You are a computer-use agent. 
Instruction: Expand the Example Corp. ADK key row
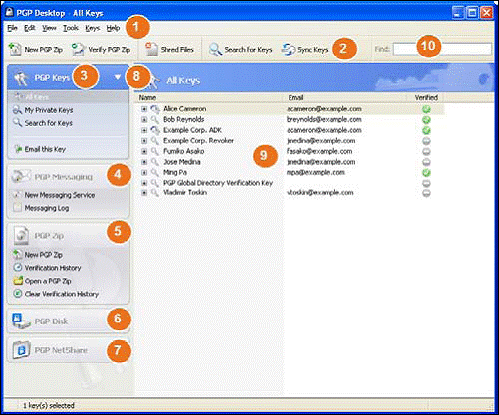coord(144,130)
